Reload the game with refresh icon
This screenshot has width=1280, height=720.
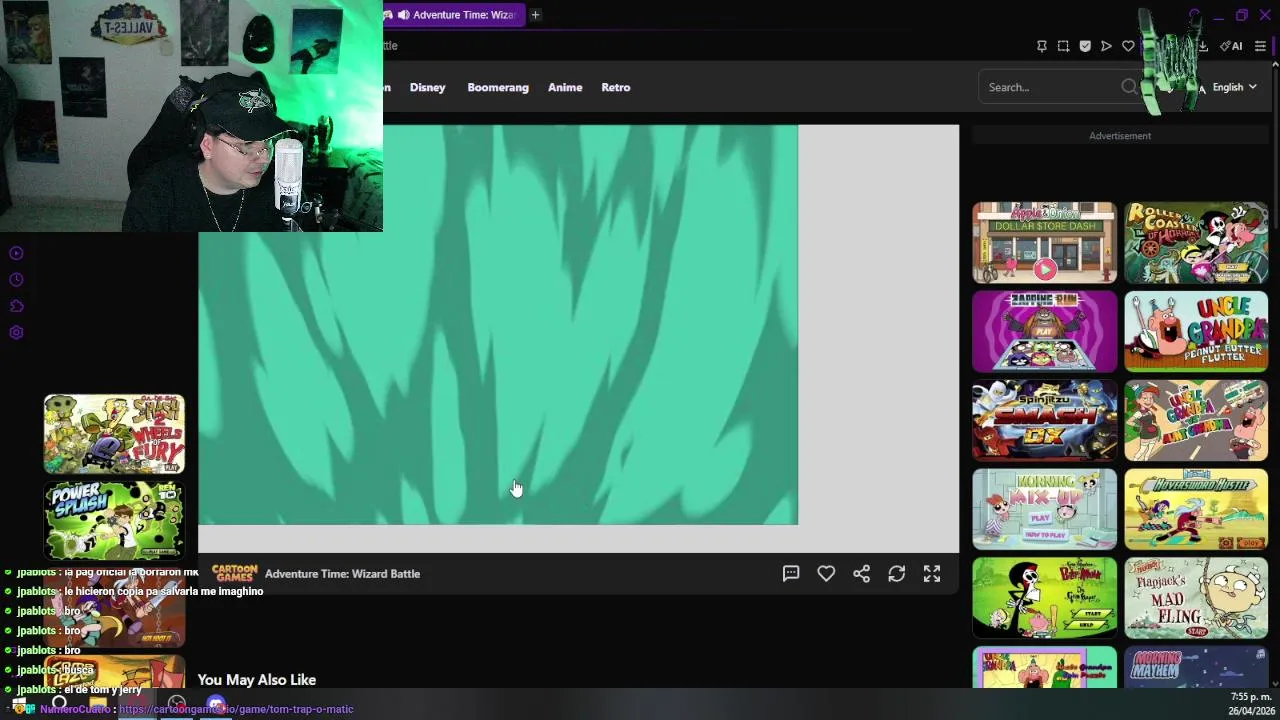(897, 574)
